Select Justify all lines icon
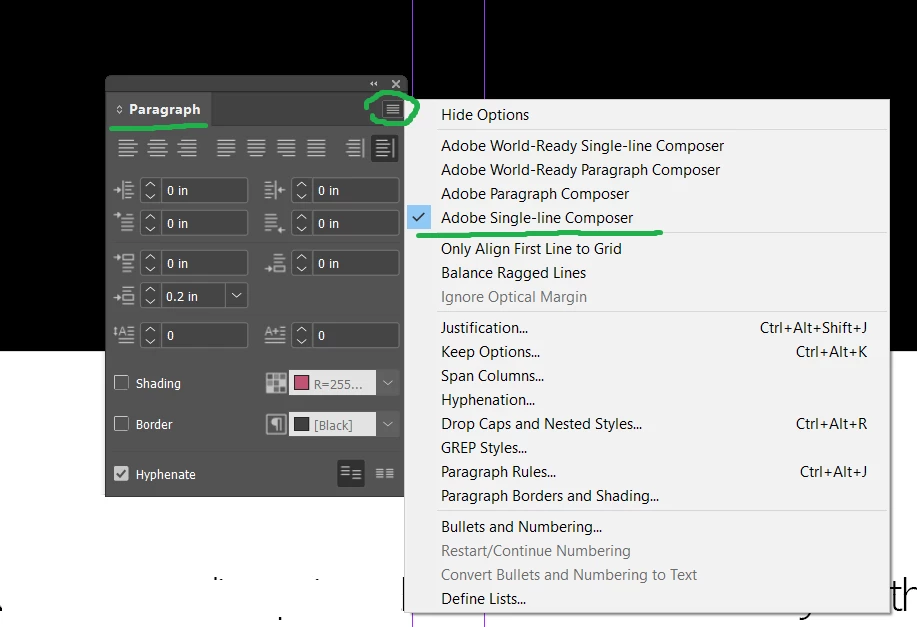The image size is (917, 627). tap(316, 148)
